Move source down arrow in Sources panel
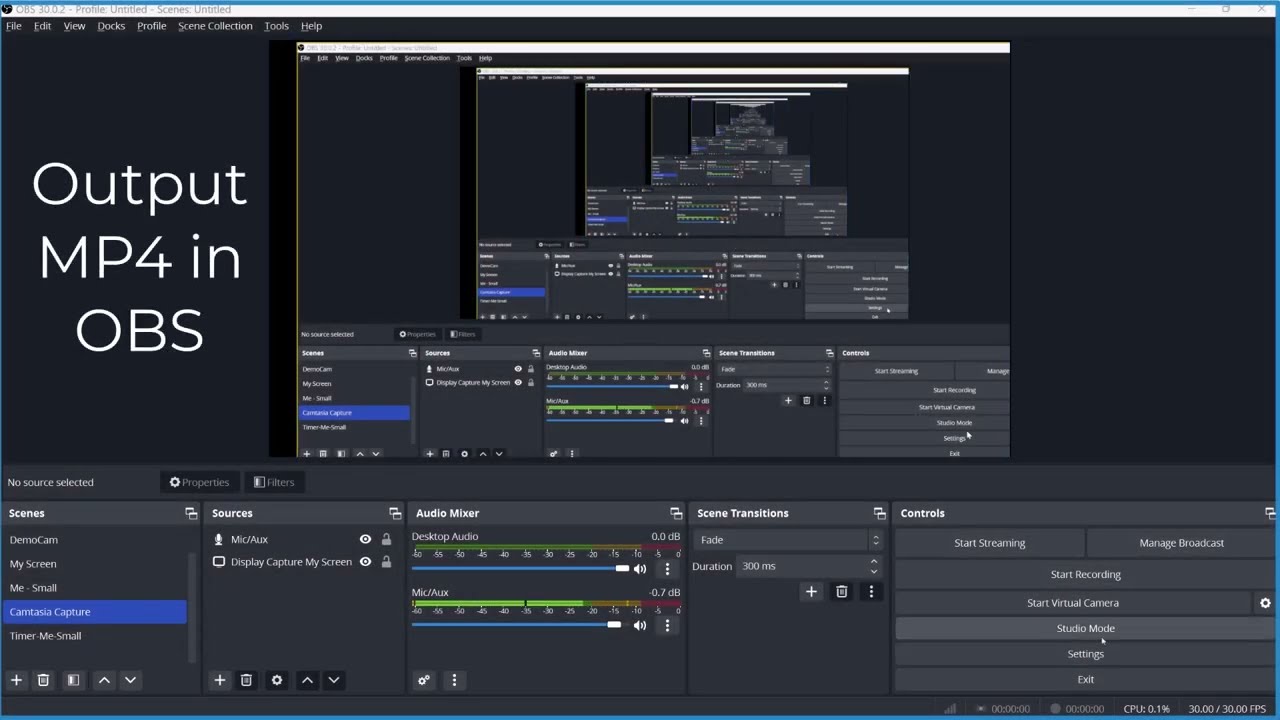The height and width of the screenshot is (720, 1280). click(x=334, y=680)
